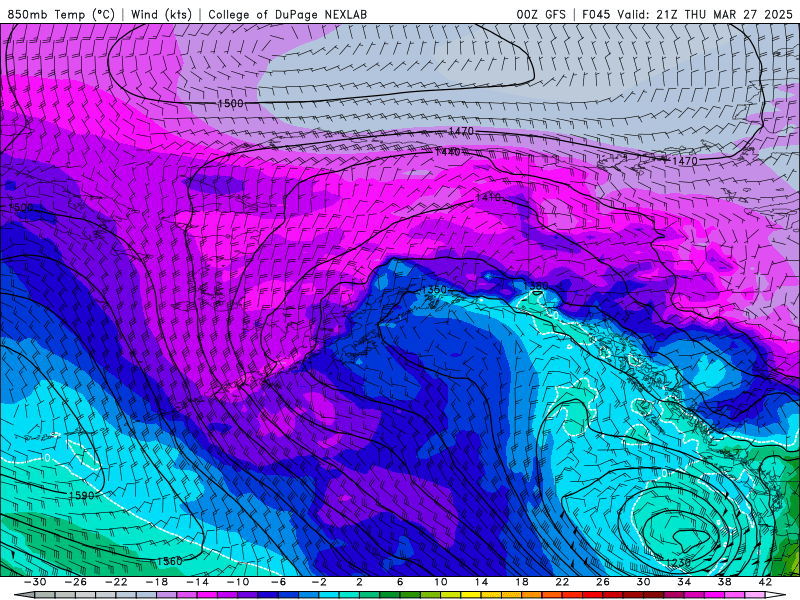This screenshot has height=600, width=800.
Task: Click the 2 colorbar scale label
Action: [359, 582]
